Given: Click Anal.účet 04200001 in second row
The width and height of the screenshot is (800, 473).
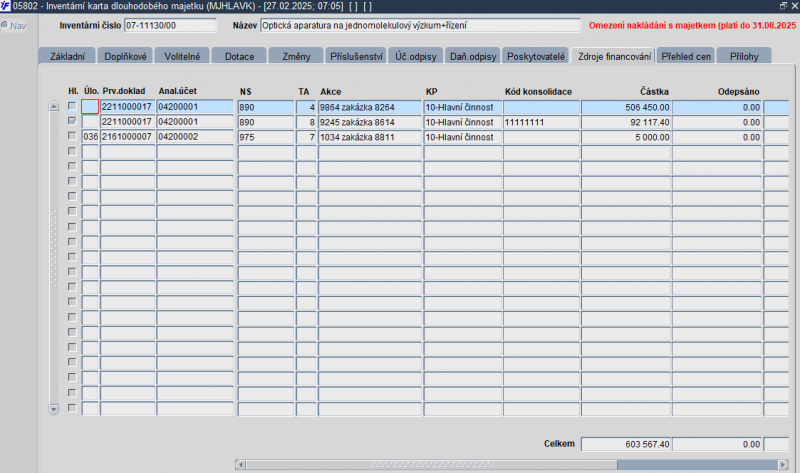Looking at the screenshot, I should 194,121.
